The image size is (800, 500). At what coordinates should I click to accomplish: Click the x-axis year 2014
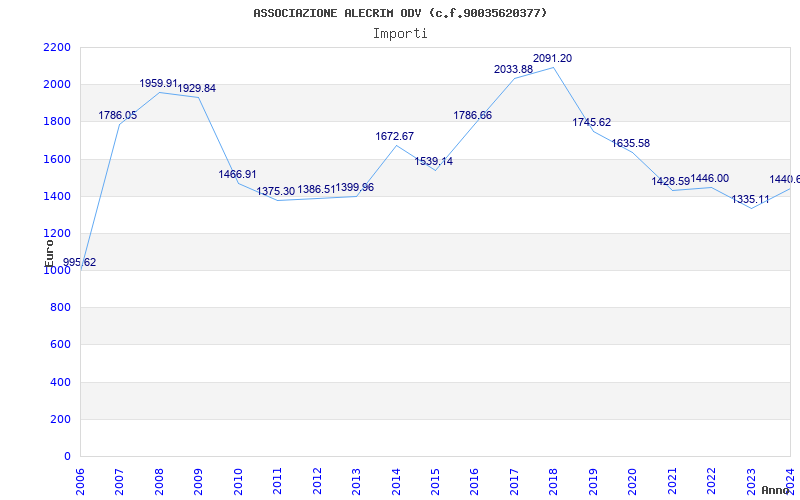396,481
